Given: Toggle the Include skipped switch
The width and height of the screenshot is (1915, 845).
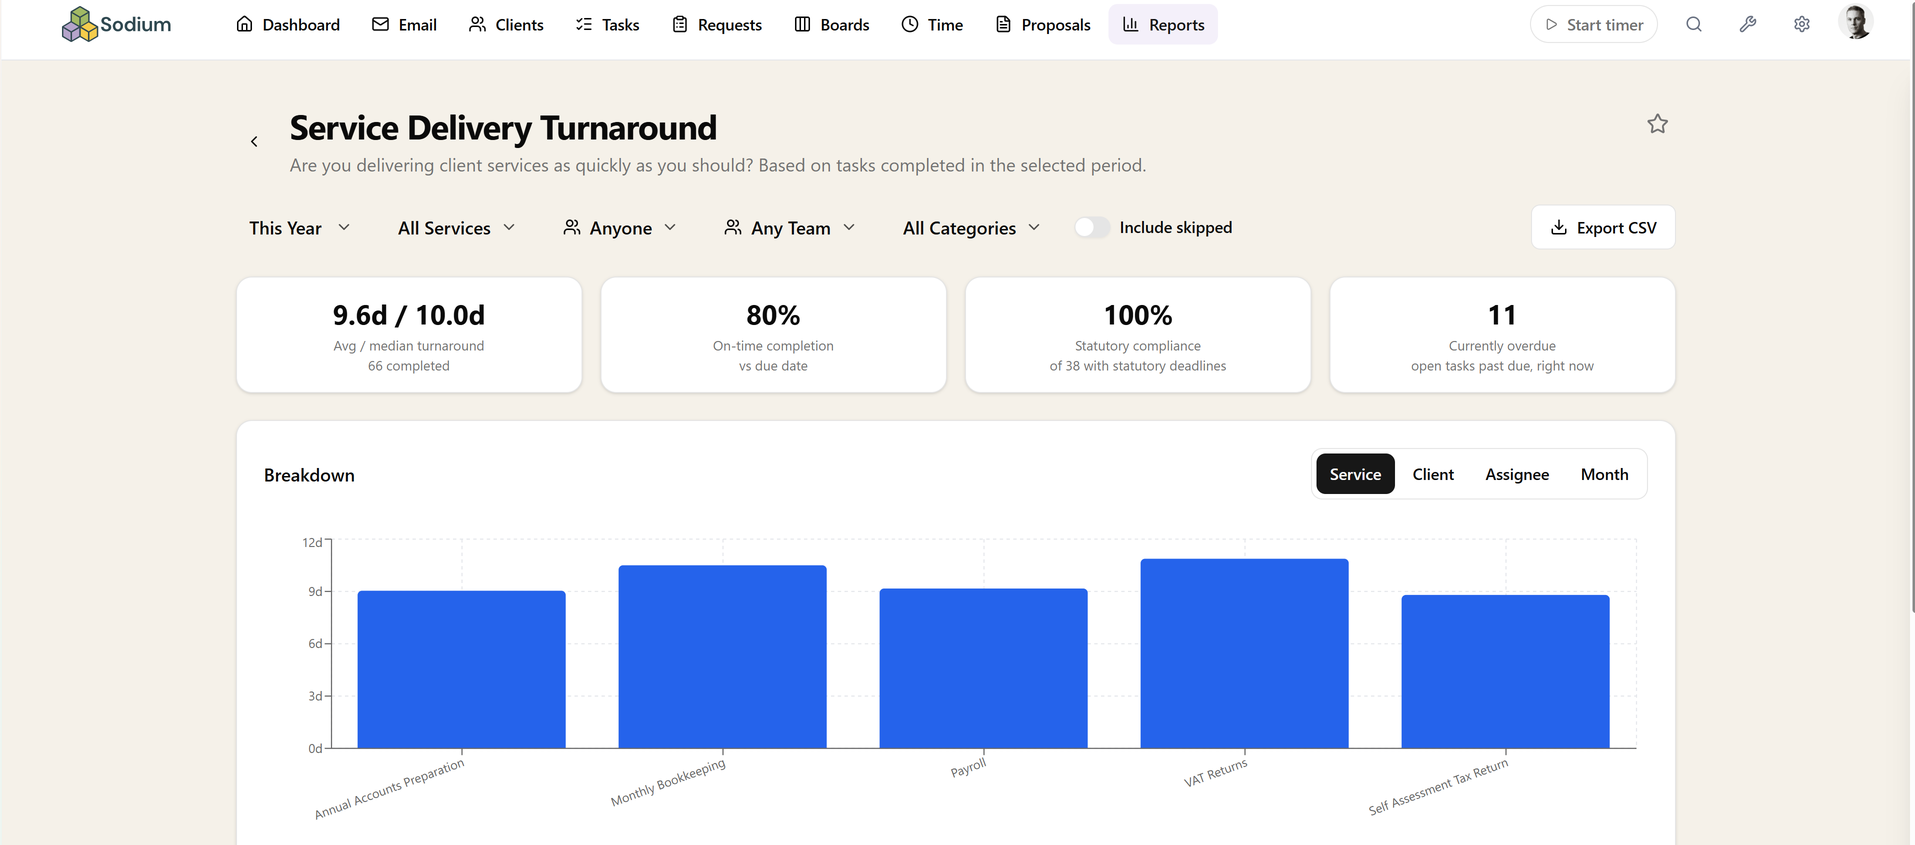Looking at the screenshot, I should click(1092, 227).
